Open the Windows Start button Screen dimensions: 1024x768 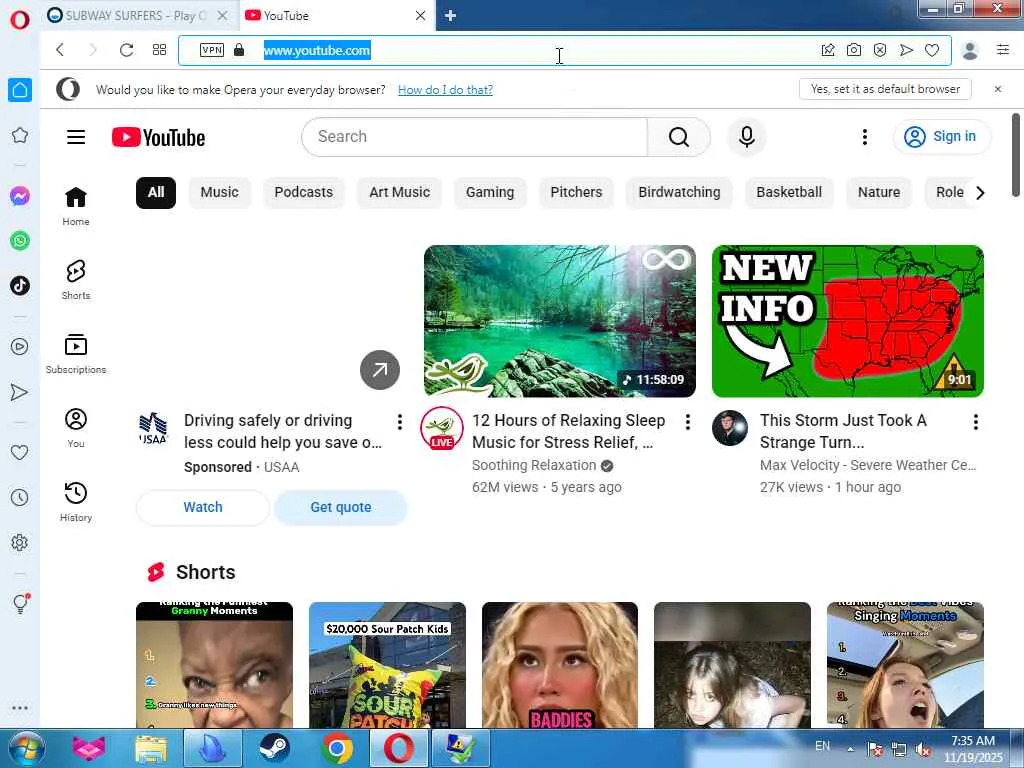click(24, 748)
